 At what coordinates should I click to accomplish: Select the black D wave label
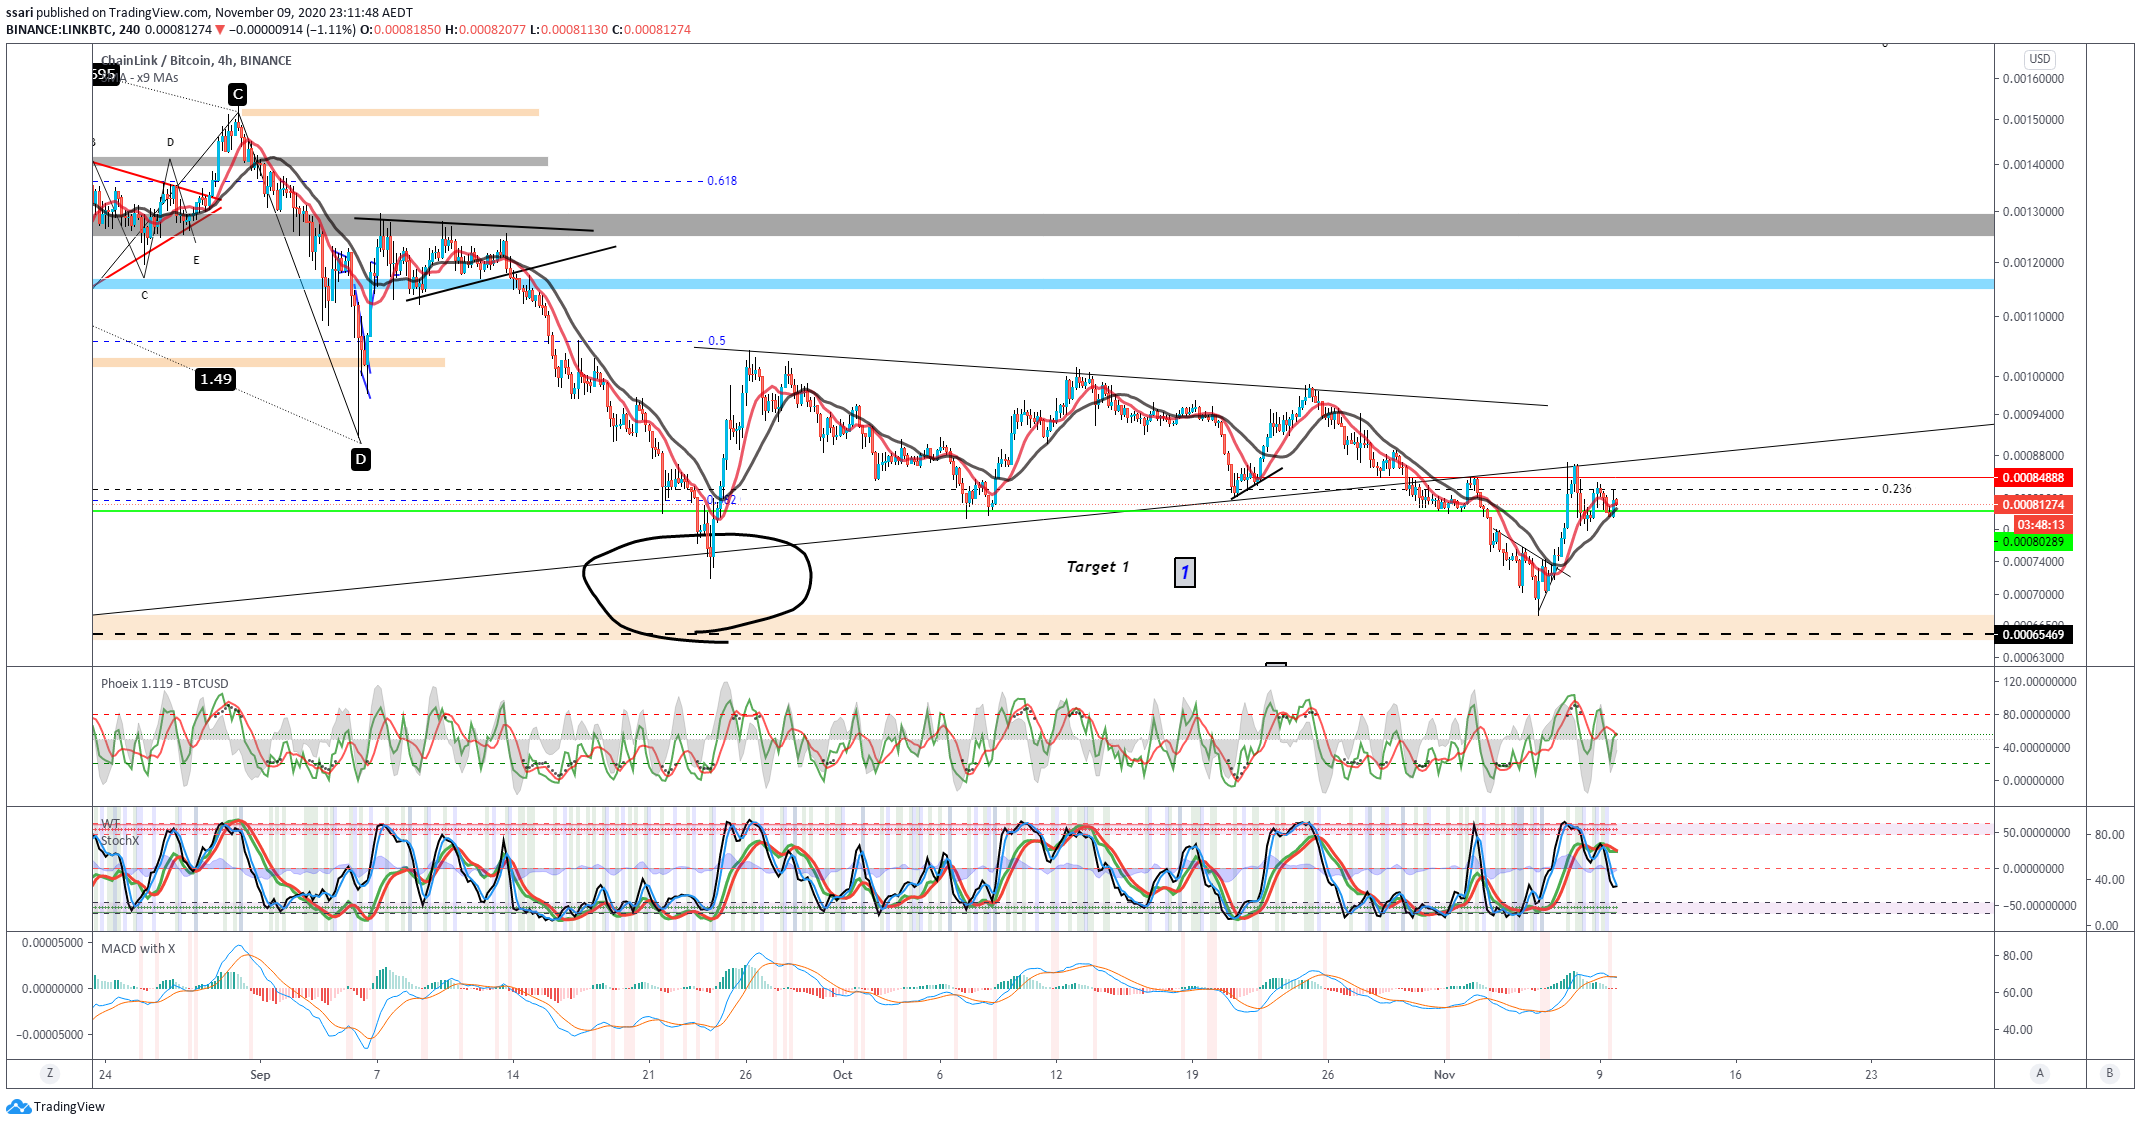(361, 459)
